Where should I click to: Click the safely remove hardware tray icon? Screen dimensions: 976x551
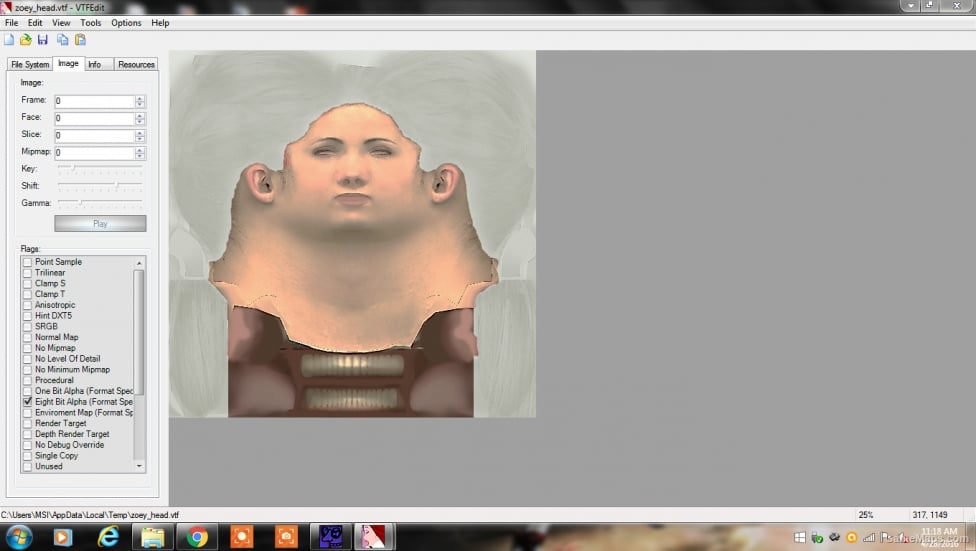click(817, 537)
